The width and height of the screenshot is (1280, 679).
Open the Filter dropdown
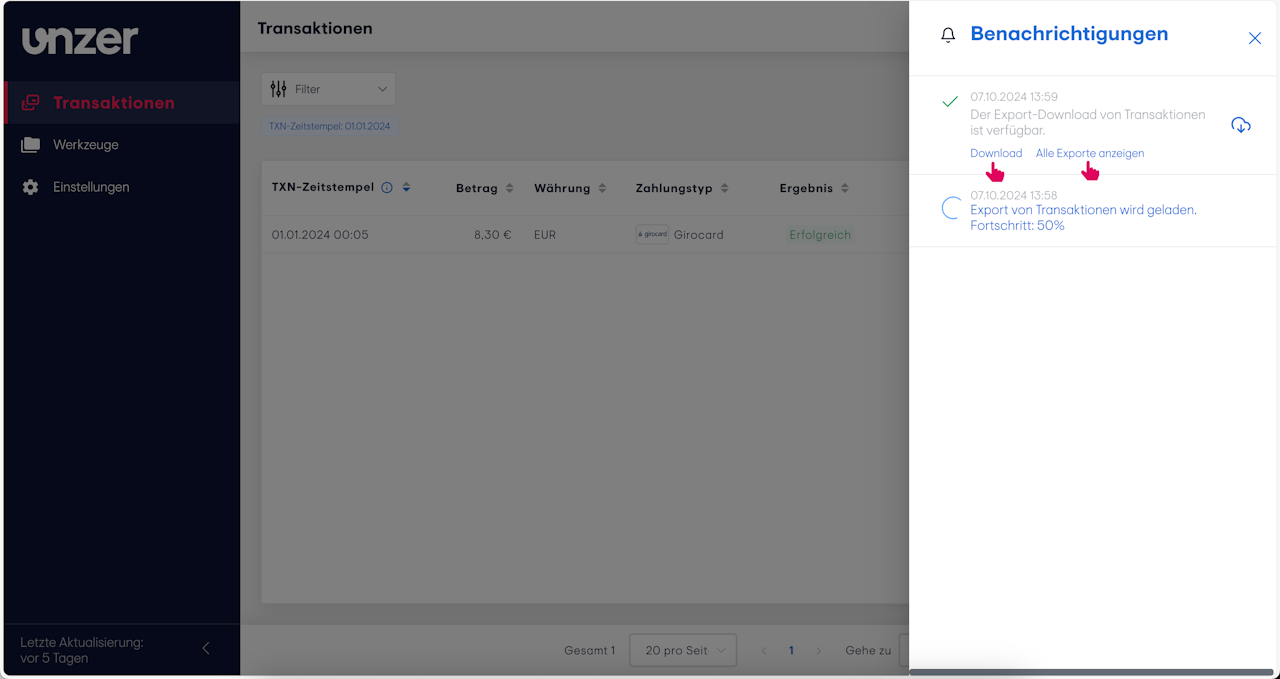click(328, 89)
